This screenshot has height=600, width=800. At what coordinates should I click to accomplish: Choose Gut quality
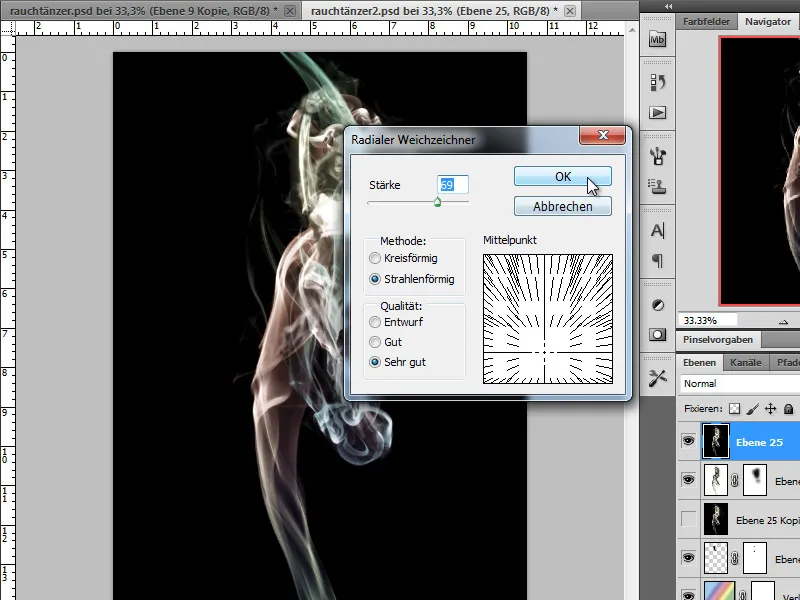pyautogui.click(x=375, y=342)
